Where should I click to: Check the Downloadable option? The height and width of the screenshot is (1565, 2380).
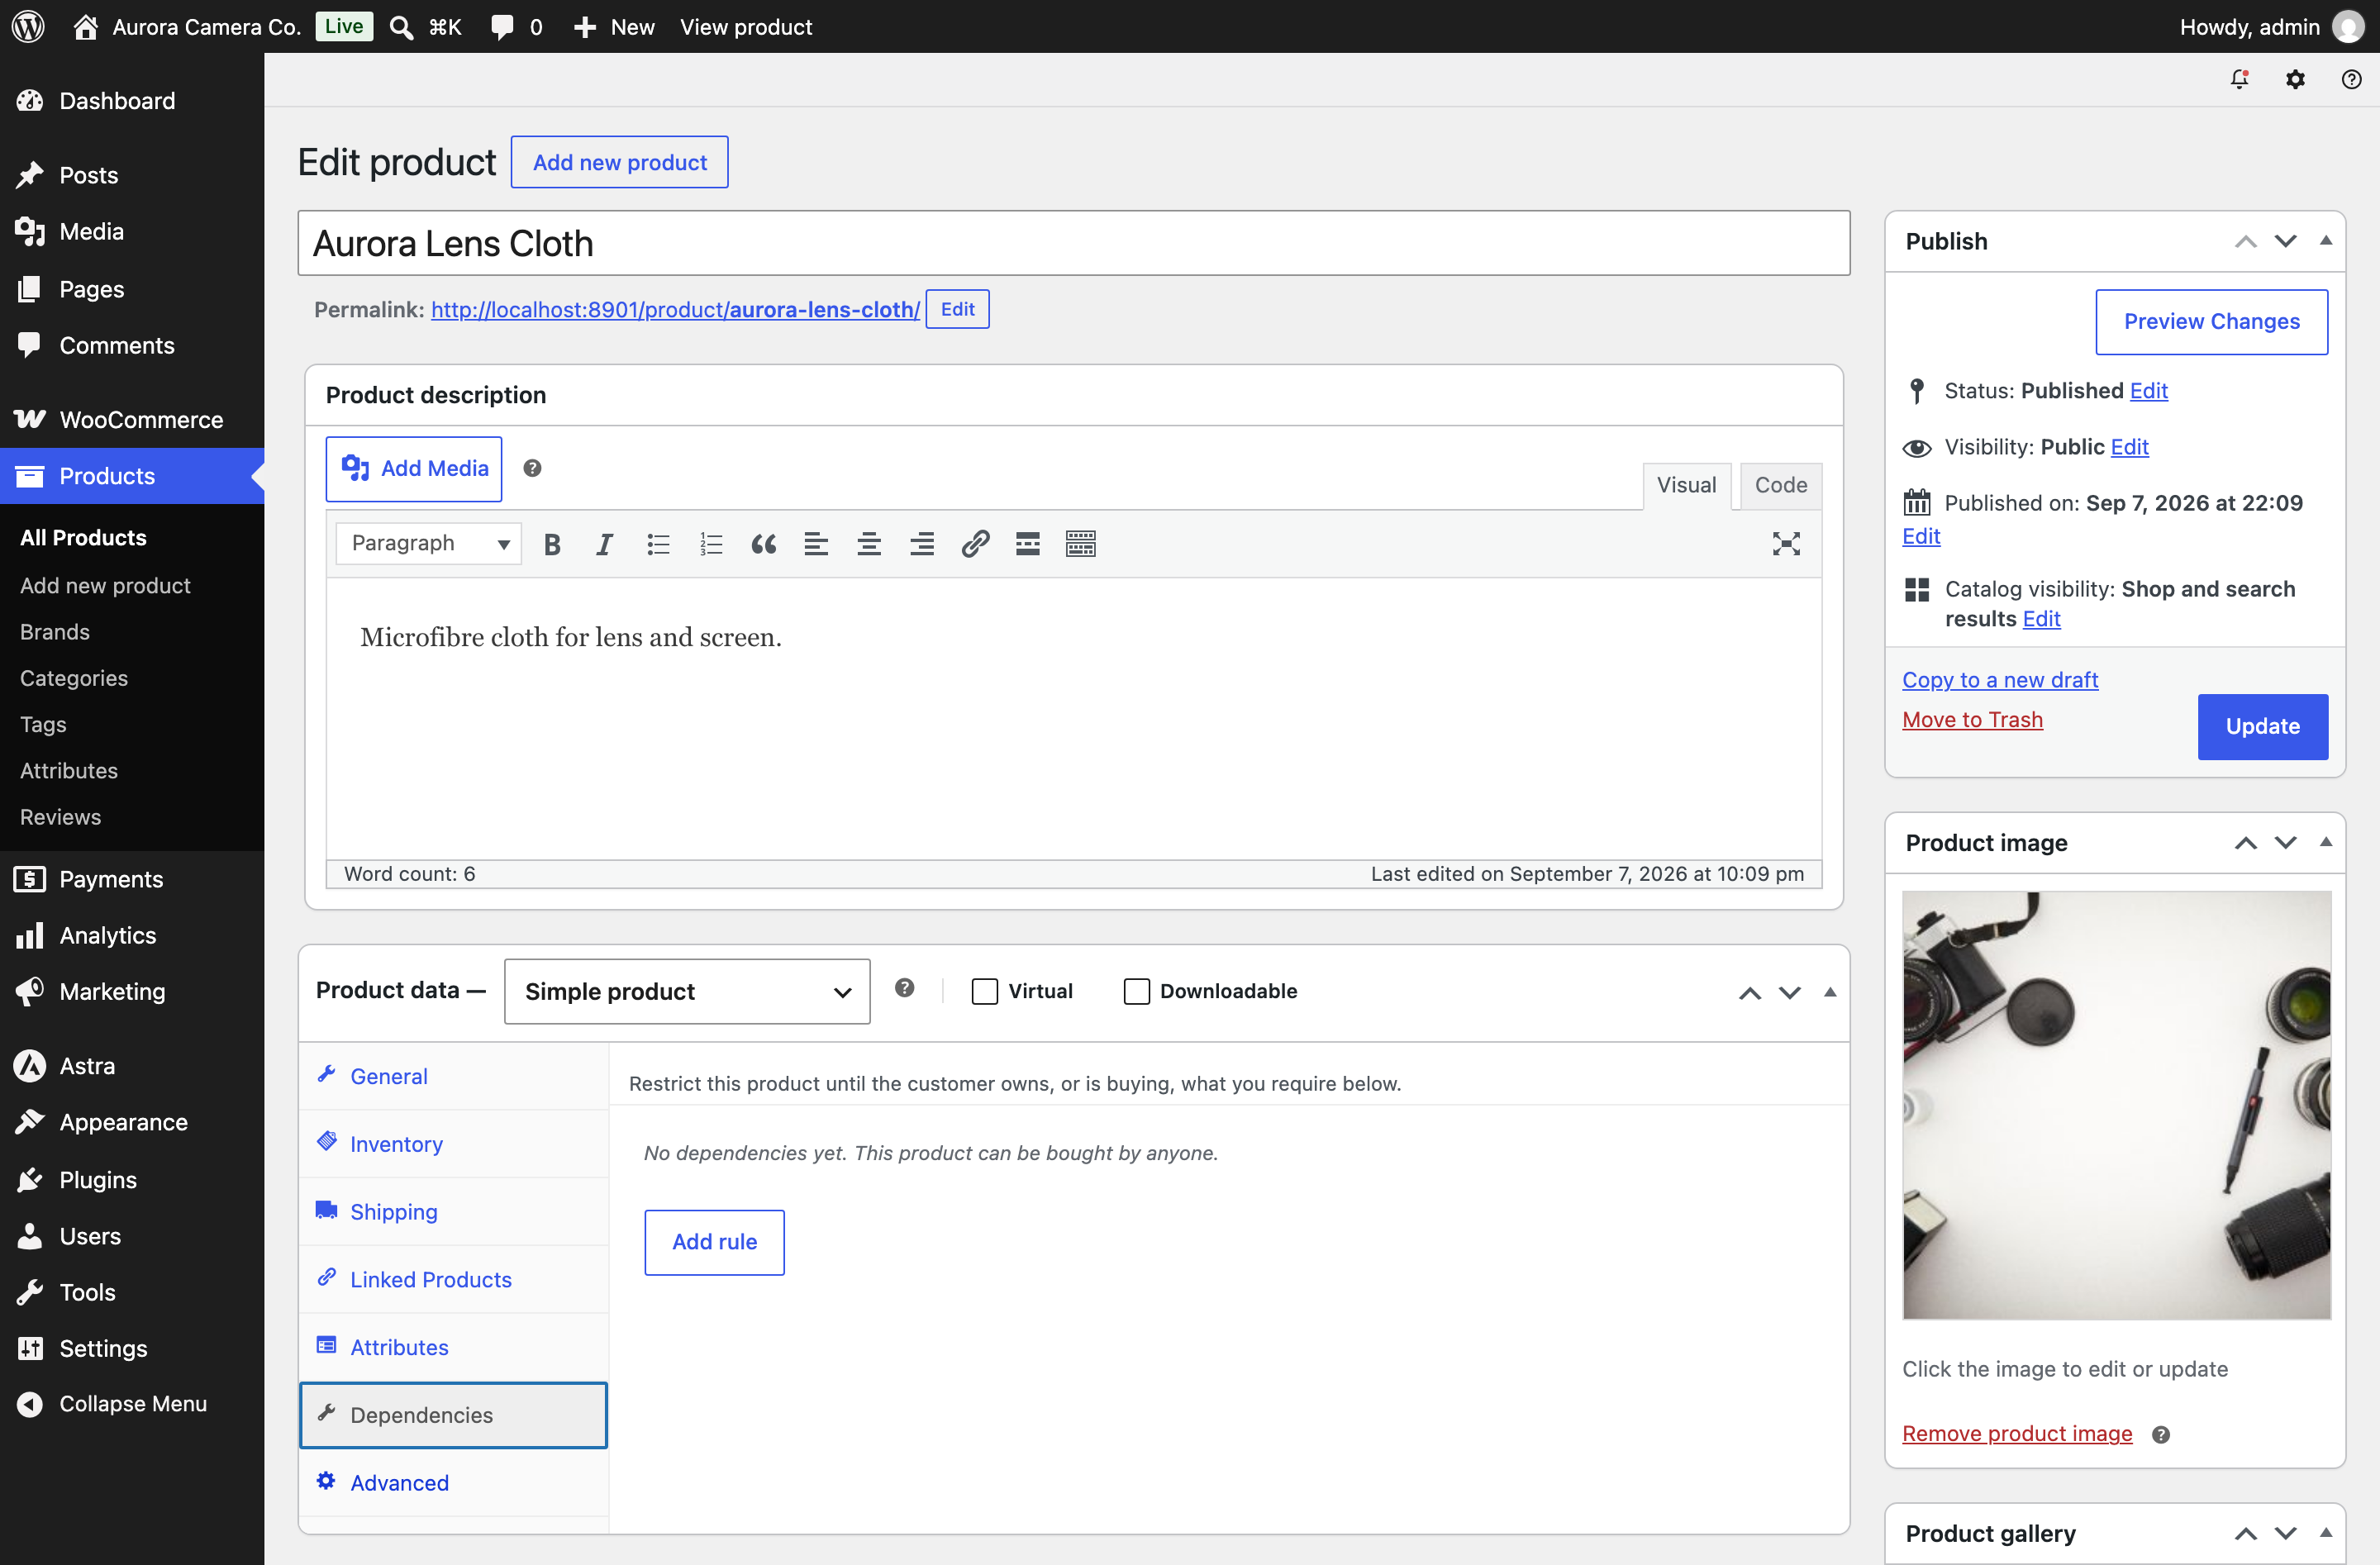1137,991
